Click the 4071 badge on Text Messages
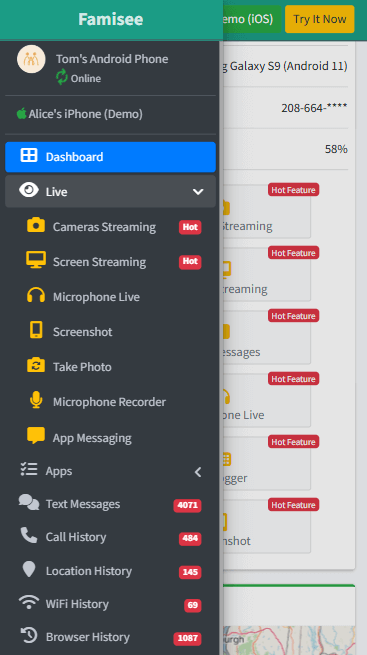This screenshot has height=655, width=367. 187,505
